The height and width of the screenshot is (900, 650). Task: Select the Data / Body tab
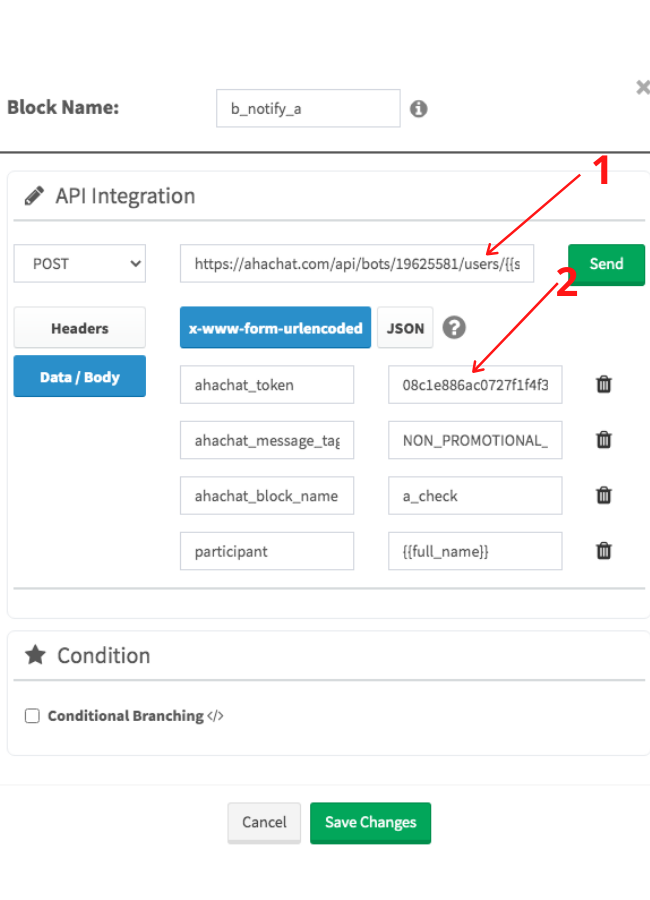coord(80,377)
